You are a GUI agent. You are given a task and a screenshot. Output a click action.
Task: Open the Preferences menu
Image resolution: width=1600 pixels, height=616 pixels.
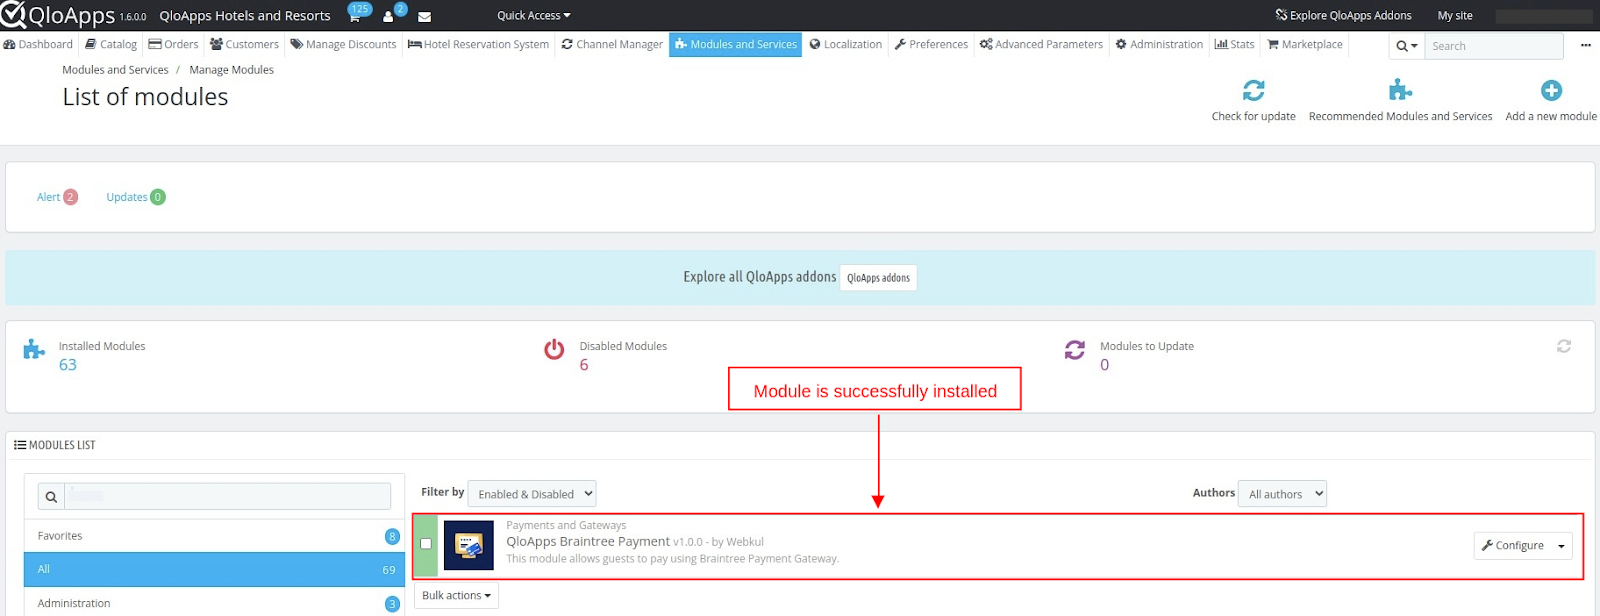pos(931,45)
